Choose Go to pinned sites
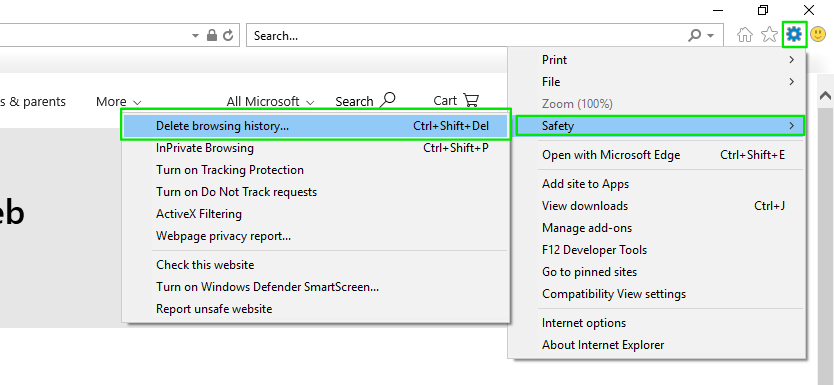The height and width of the screenshot is (385, 834). (x=658, y=272)
